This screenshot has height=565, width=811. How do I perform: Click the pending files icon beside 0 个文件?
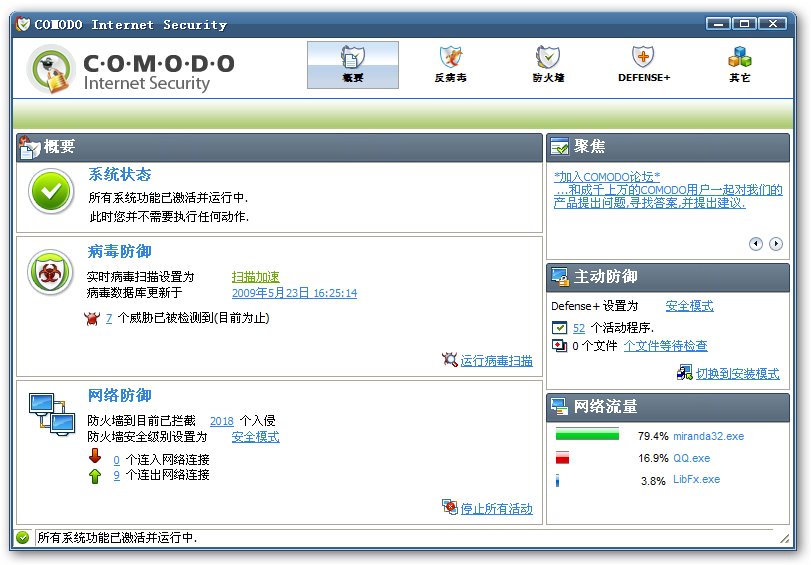click(559, 346)
